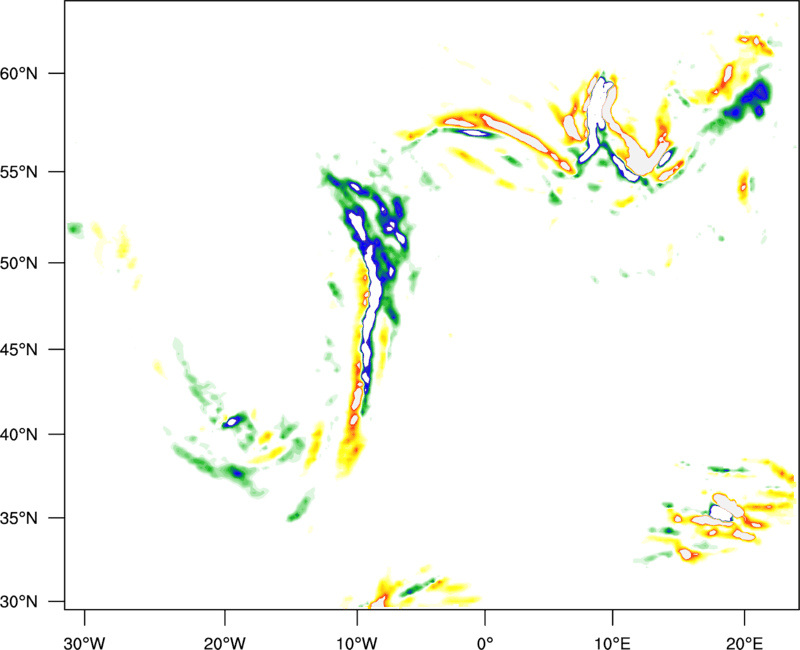This screenshot has height=650, width=800.
Task: Click the 40°N latitude label
Action: [19, 434]
